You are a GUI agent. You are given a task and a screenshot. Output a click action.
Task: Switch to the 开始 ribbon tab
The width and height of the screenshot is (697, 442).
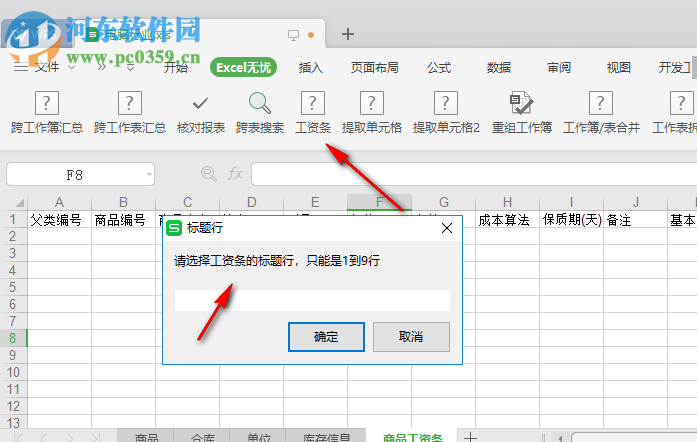176,68
